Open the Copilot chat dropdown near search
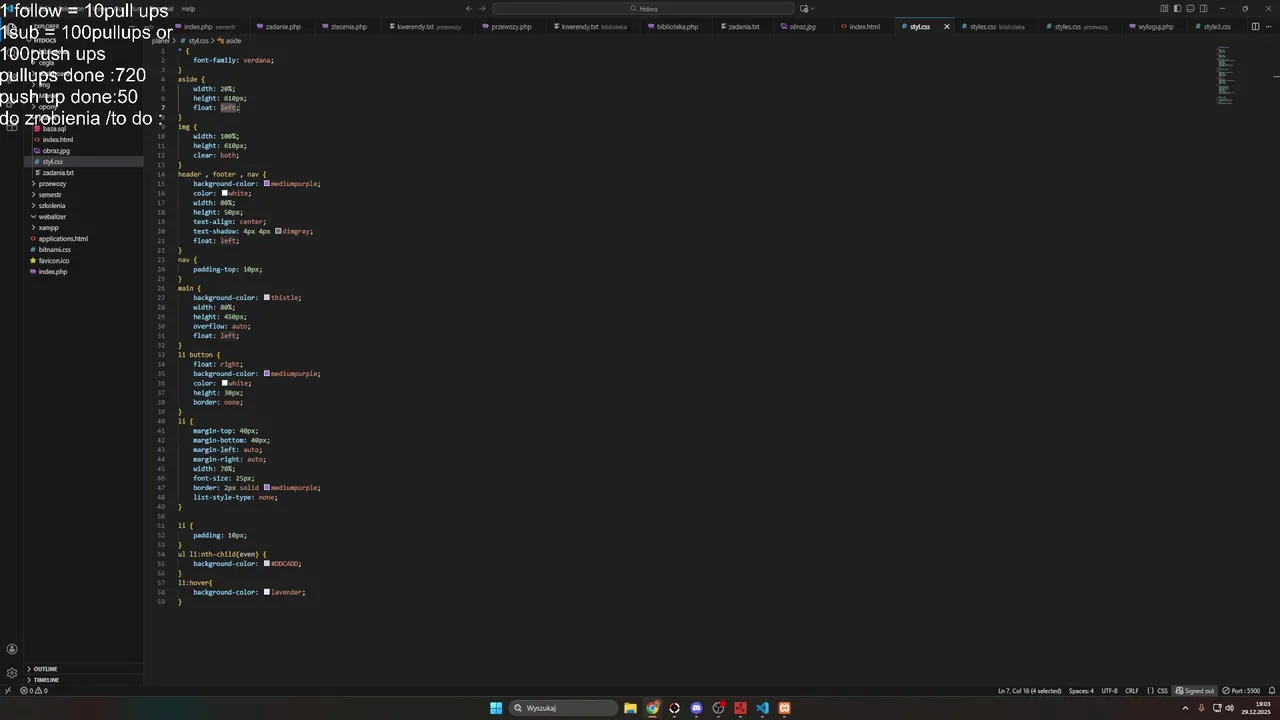The width and height of the screenshot is (1280, 720). pos(805,9)
